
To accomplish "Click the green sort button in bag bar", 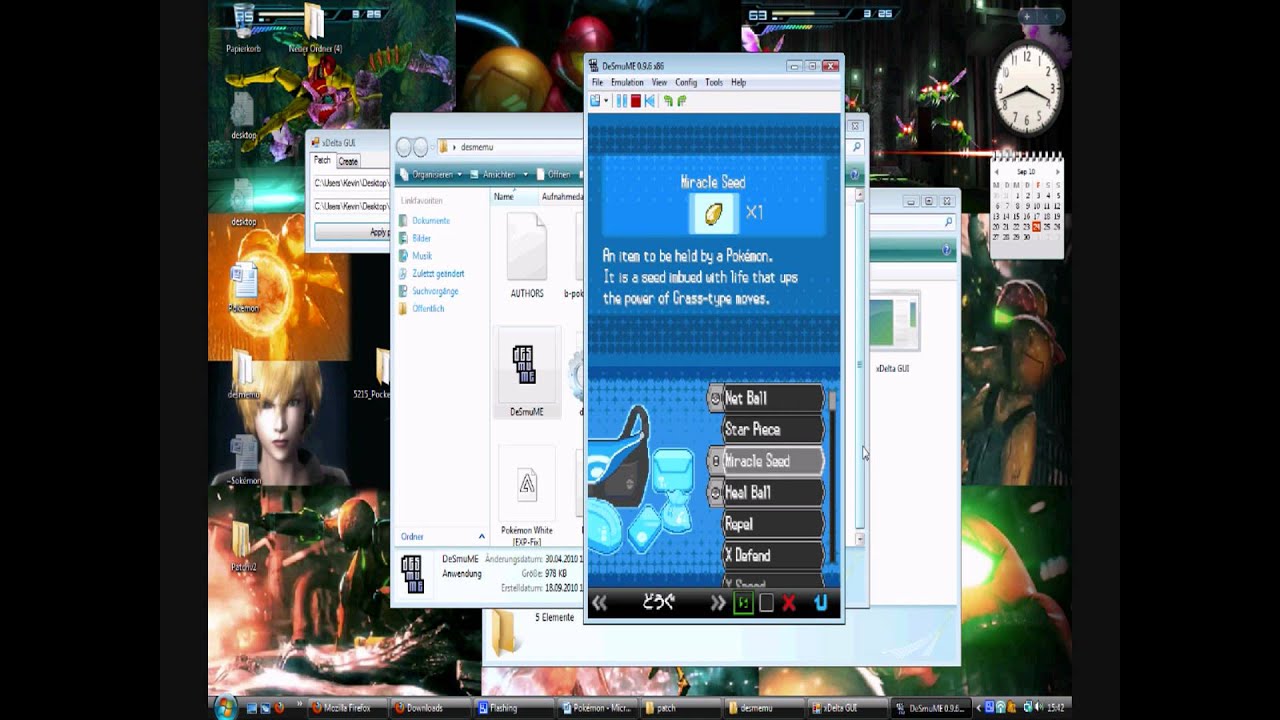I will 743,603.
